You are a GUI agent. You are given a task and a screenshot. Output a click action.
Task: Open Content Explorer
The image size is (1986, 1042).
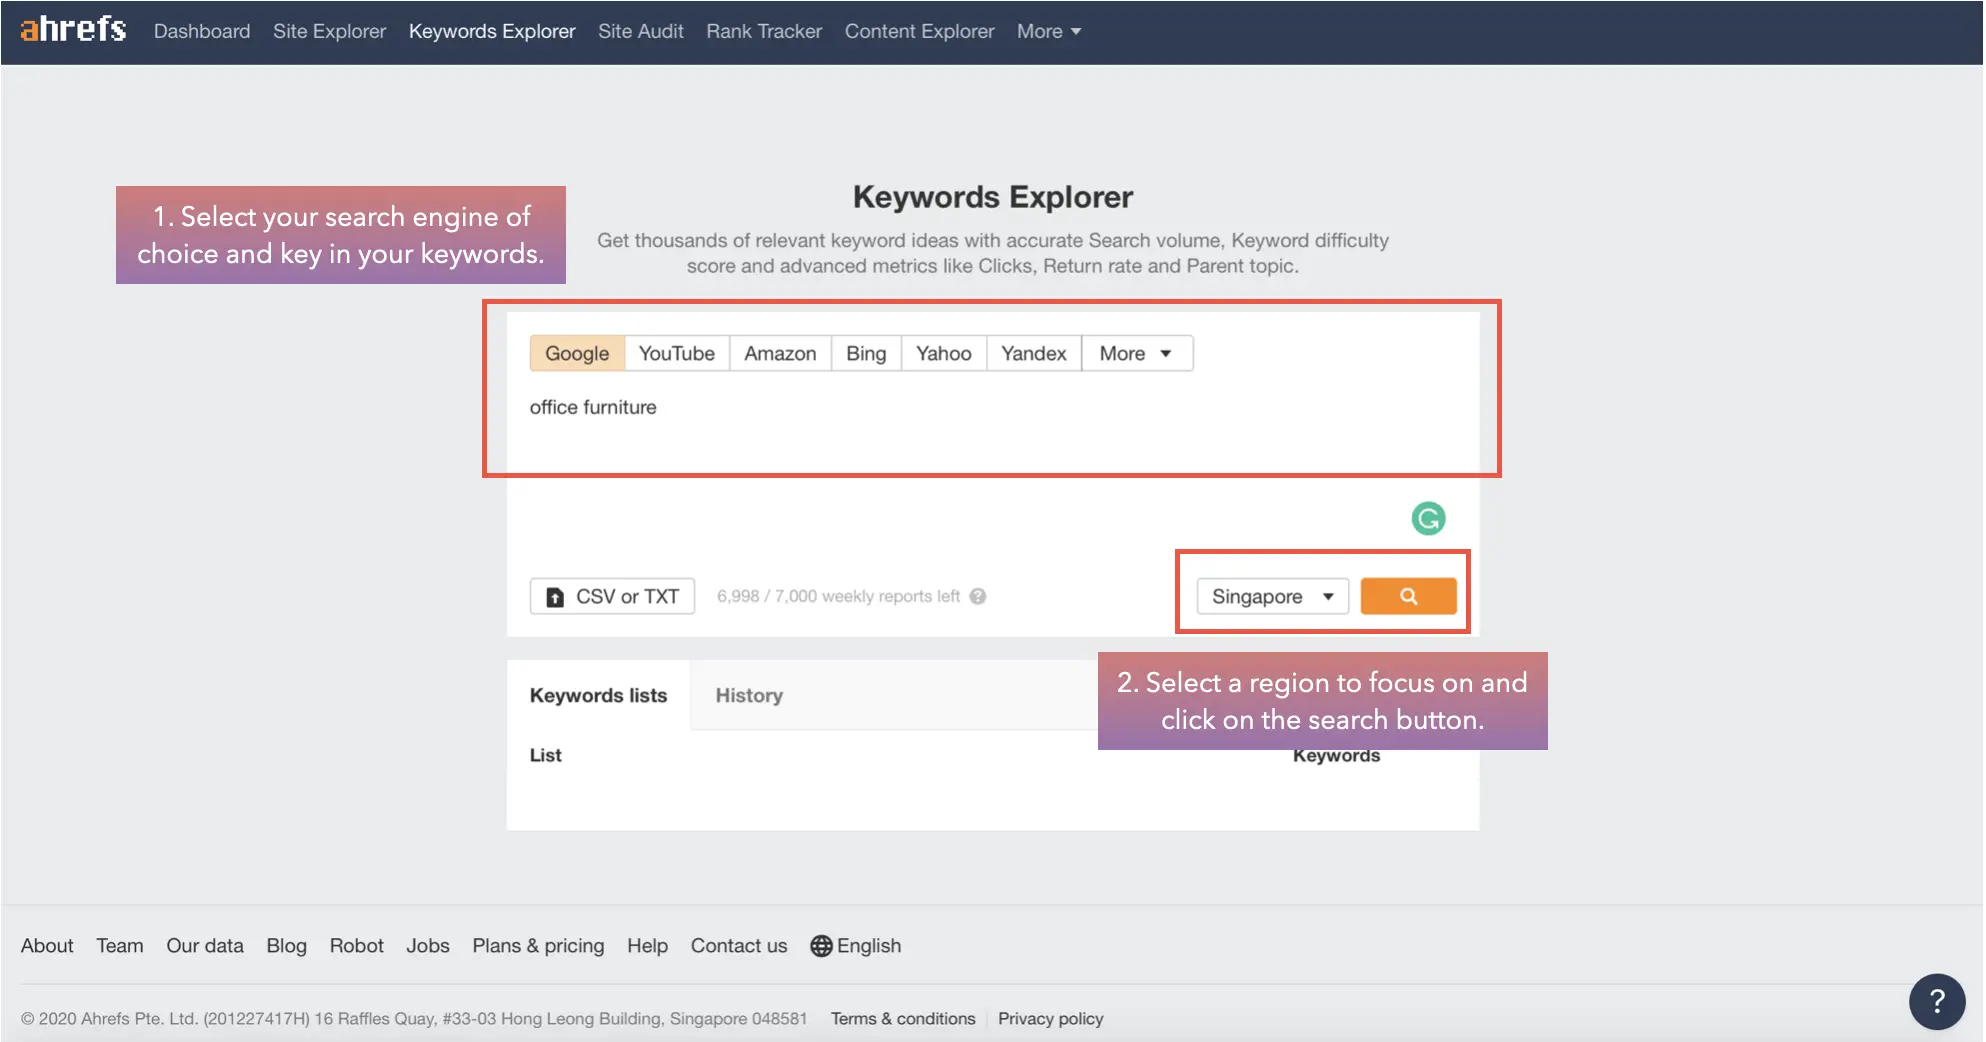[x=919, y=31]
